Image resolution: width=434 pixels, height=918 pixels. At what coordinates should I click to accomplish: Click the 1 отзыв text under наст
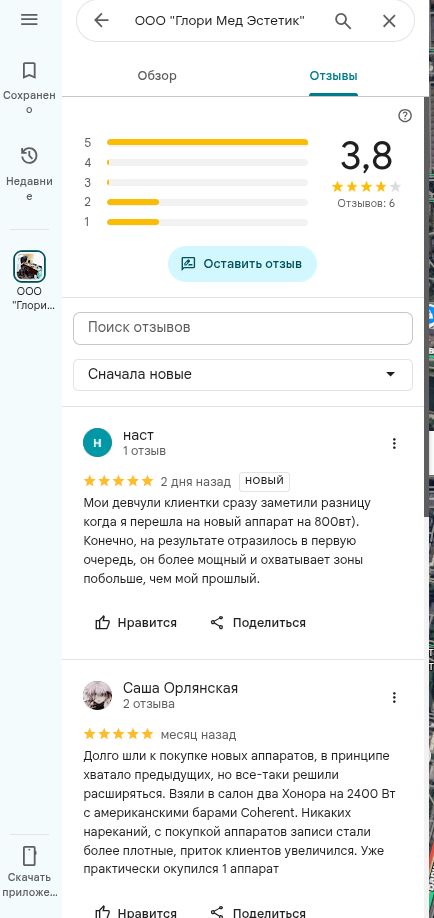(145, 451)
